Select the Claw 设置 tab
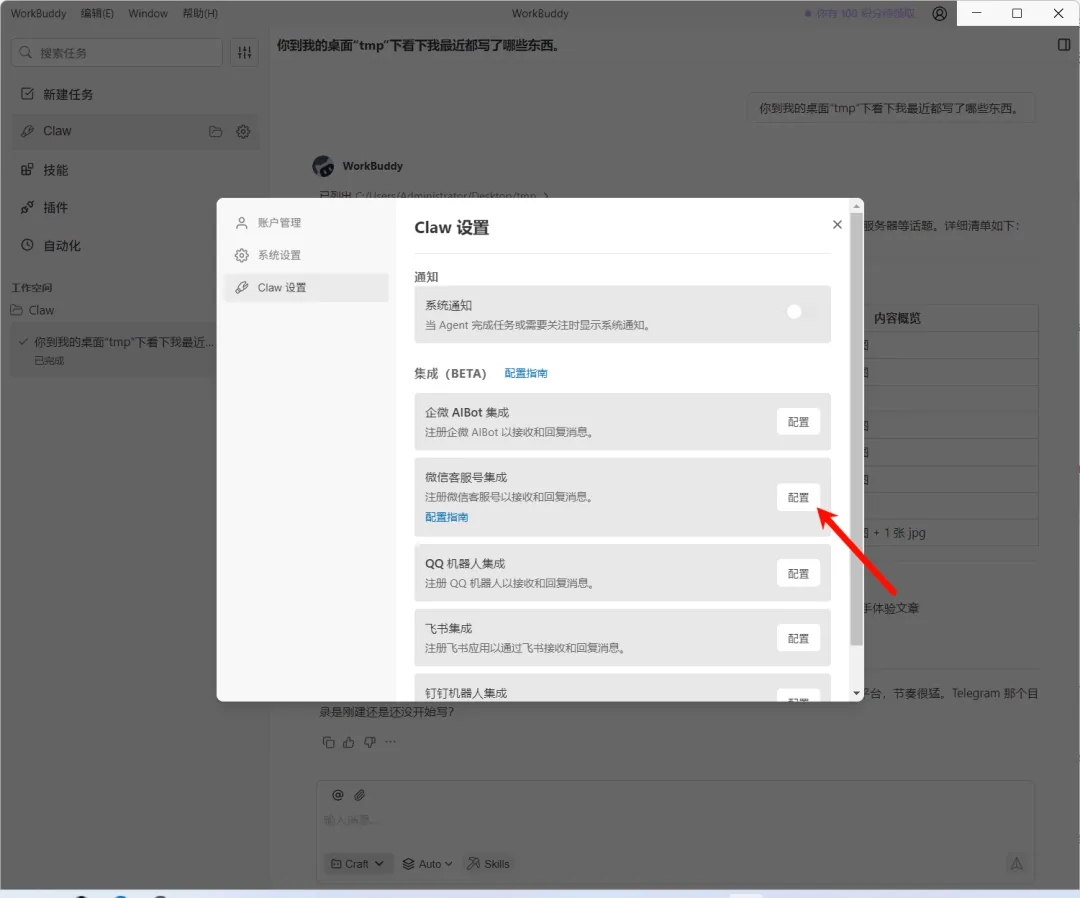The width and height of the screenshot is (1080, 898). (307, 287)
